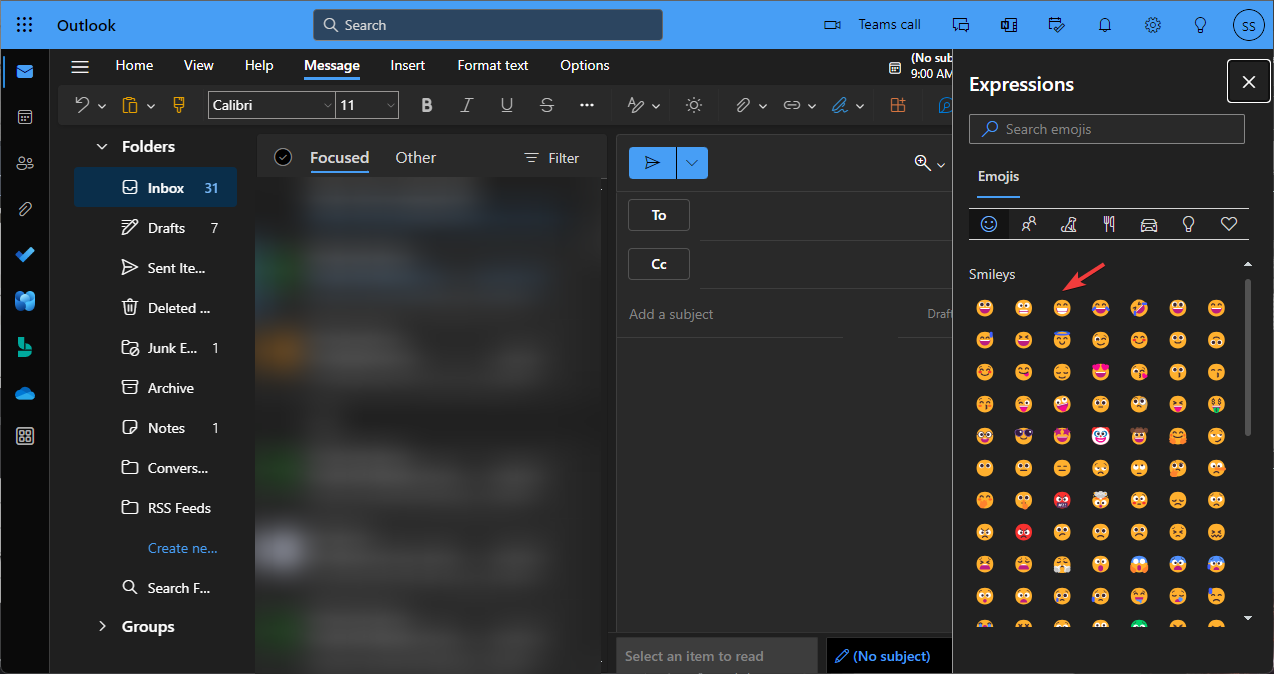Click the Send button
1274x674 pixels.
pyautogui.click(x=652, y=163)
